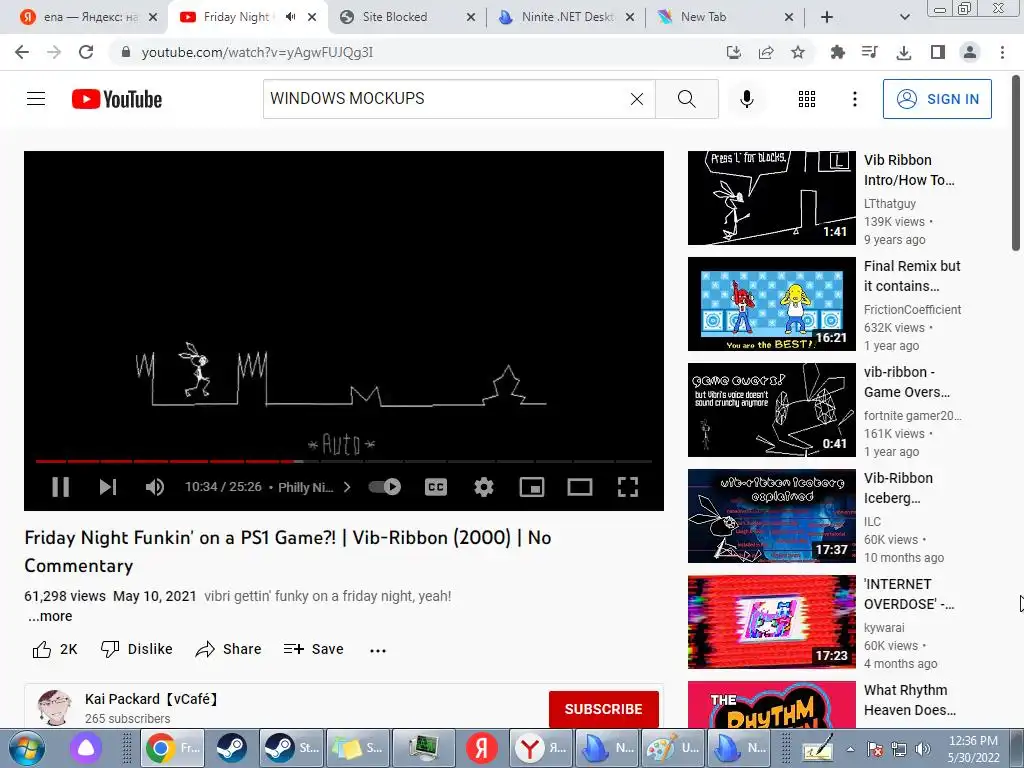The width and height of the screenshot is (1024, 768).
Task: Toggle closed captions CC
Action: click(436, 487)
